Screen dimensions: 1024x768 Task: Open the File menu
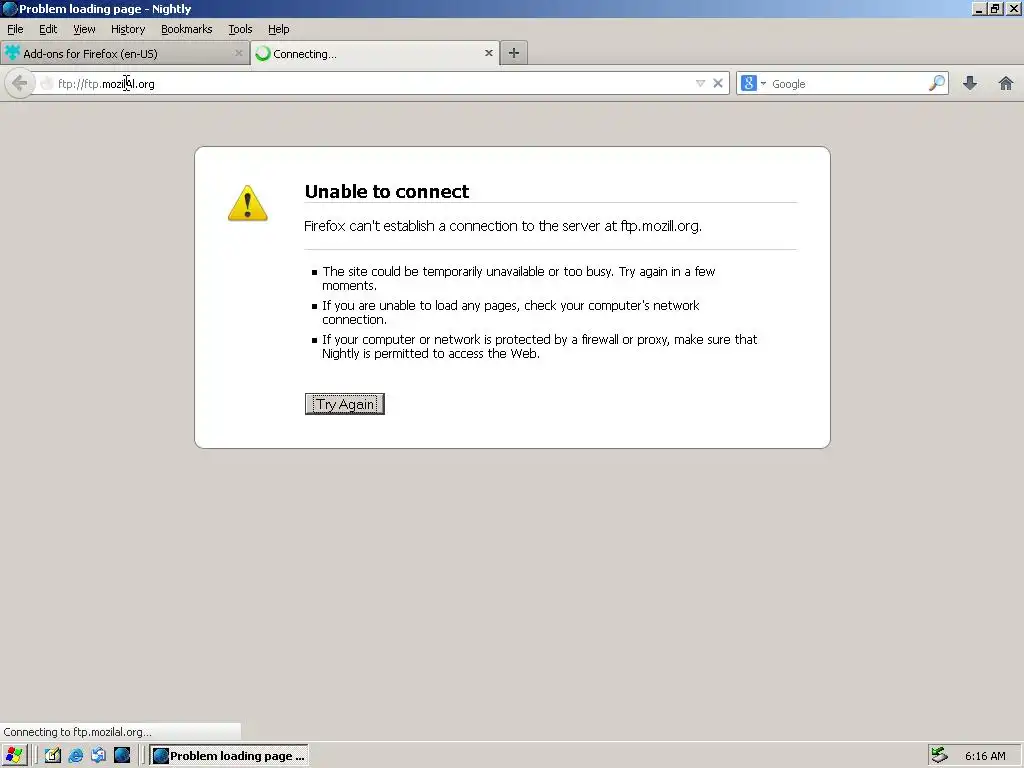click(x=15, y=29)
